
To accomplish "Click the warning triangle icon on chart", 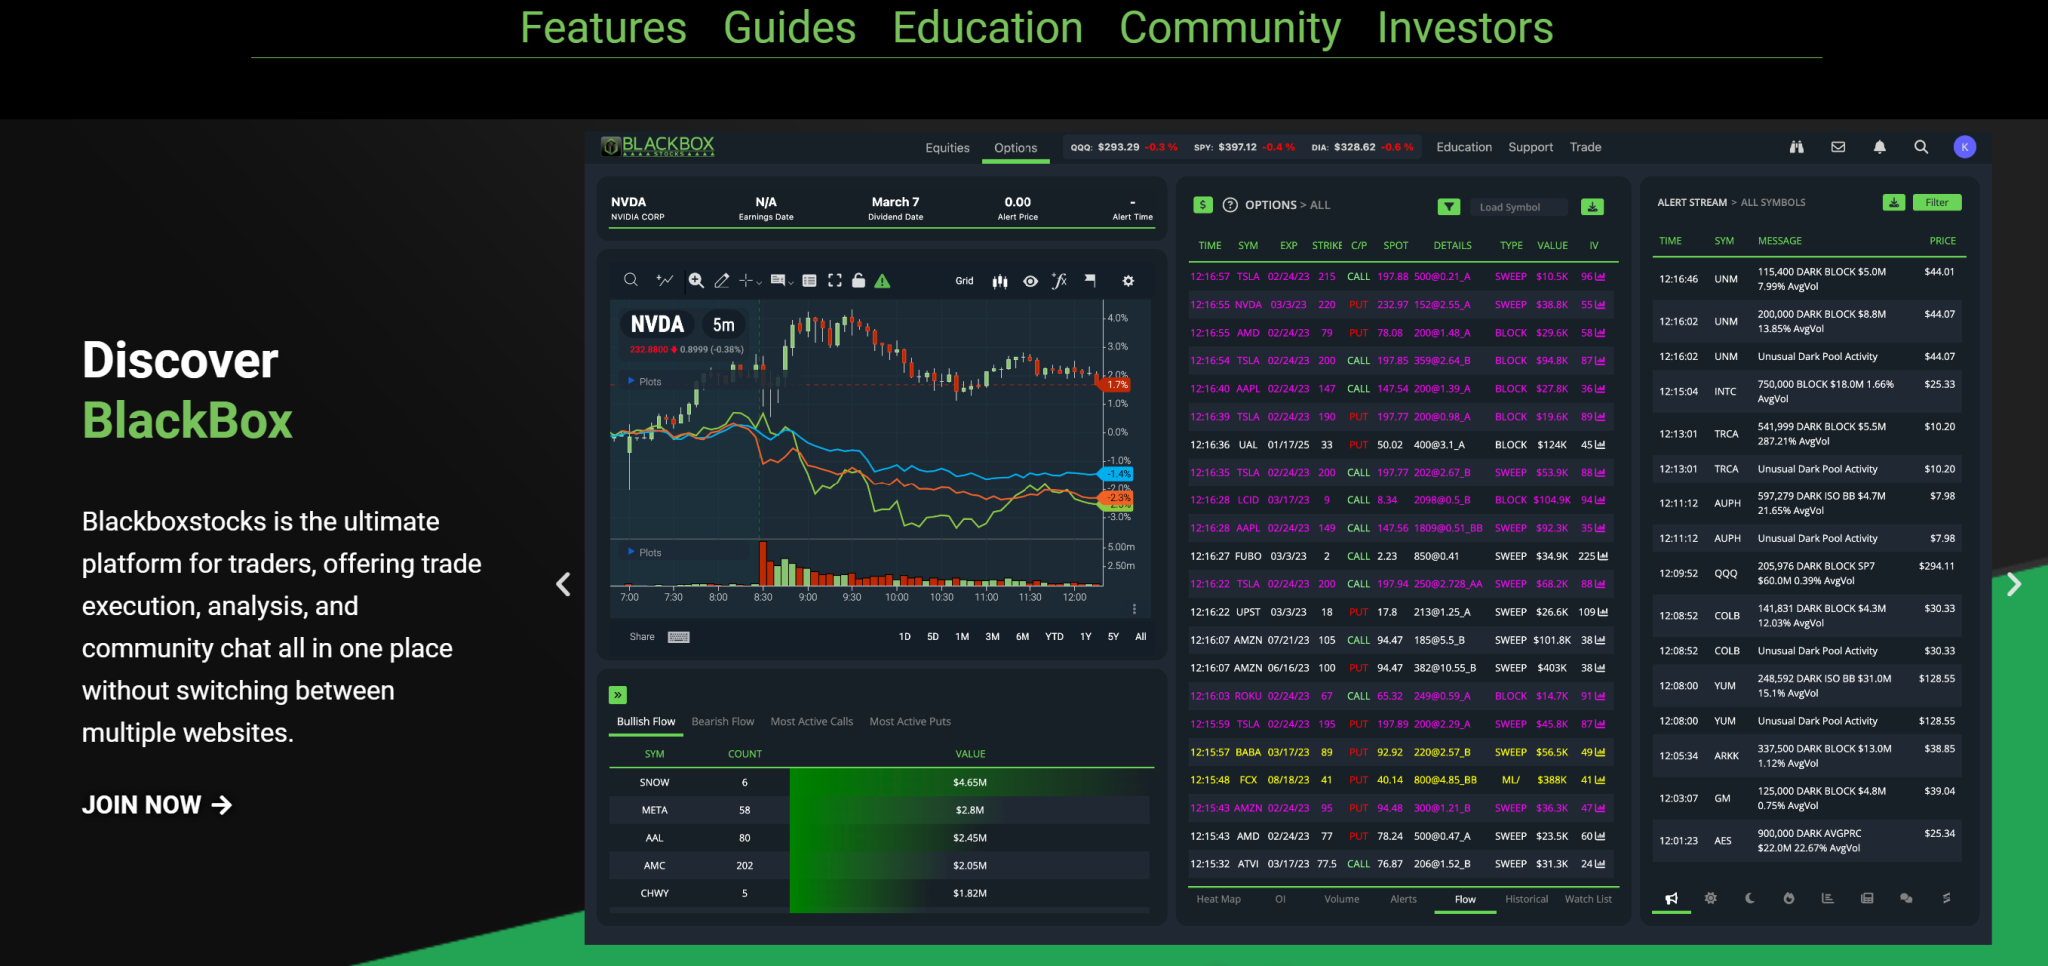I will click(881, 281).
